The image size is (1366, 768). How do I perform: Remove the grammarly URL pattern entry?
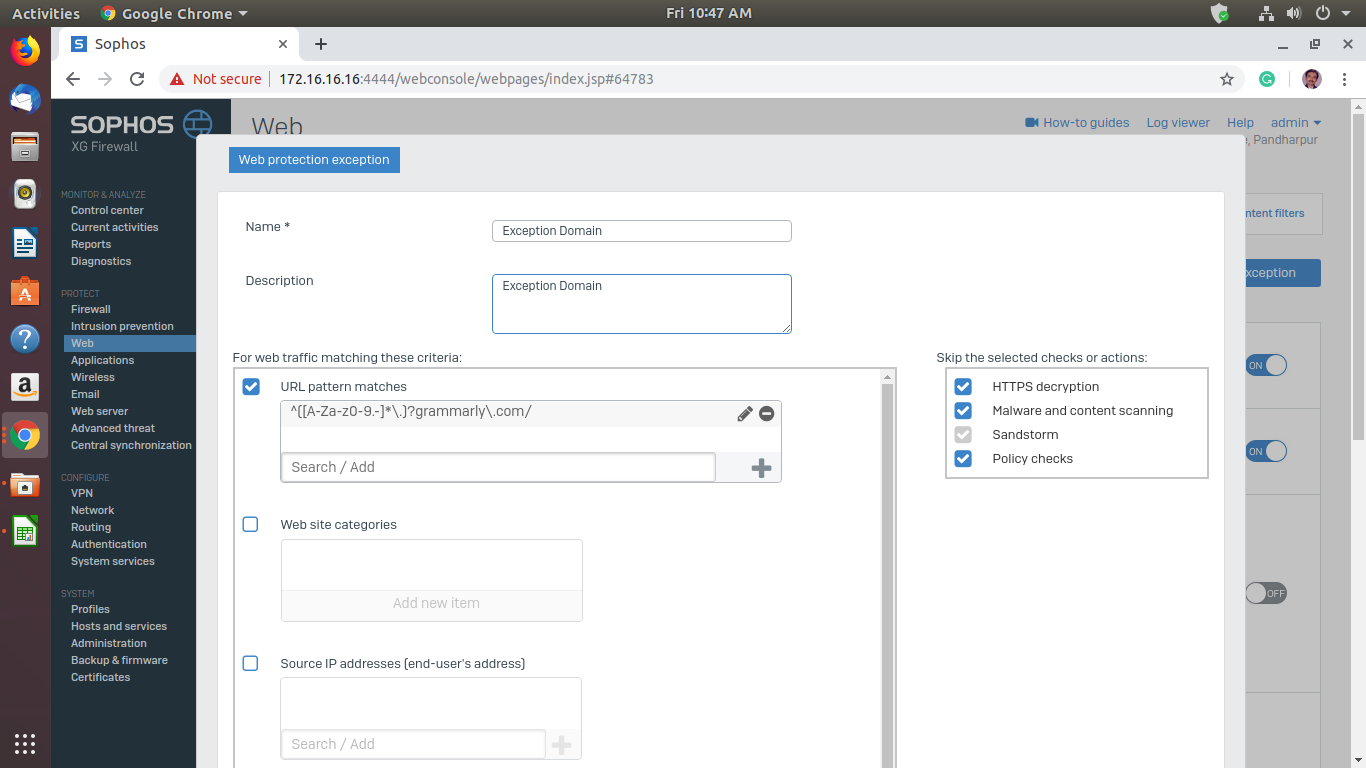click(767, 414)
